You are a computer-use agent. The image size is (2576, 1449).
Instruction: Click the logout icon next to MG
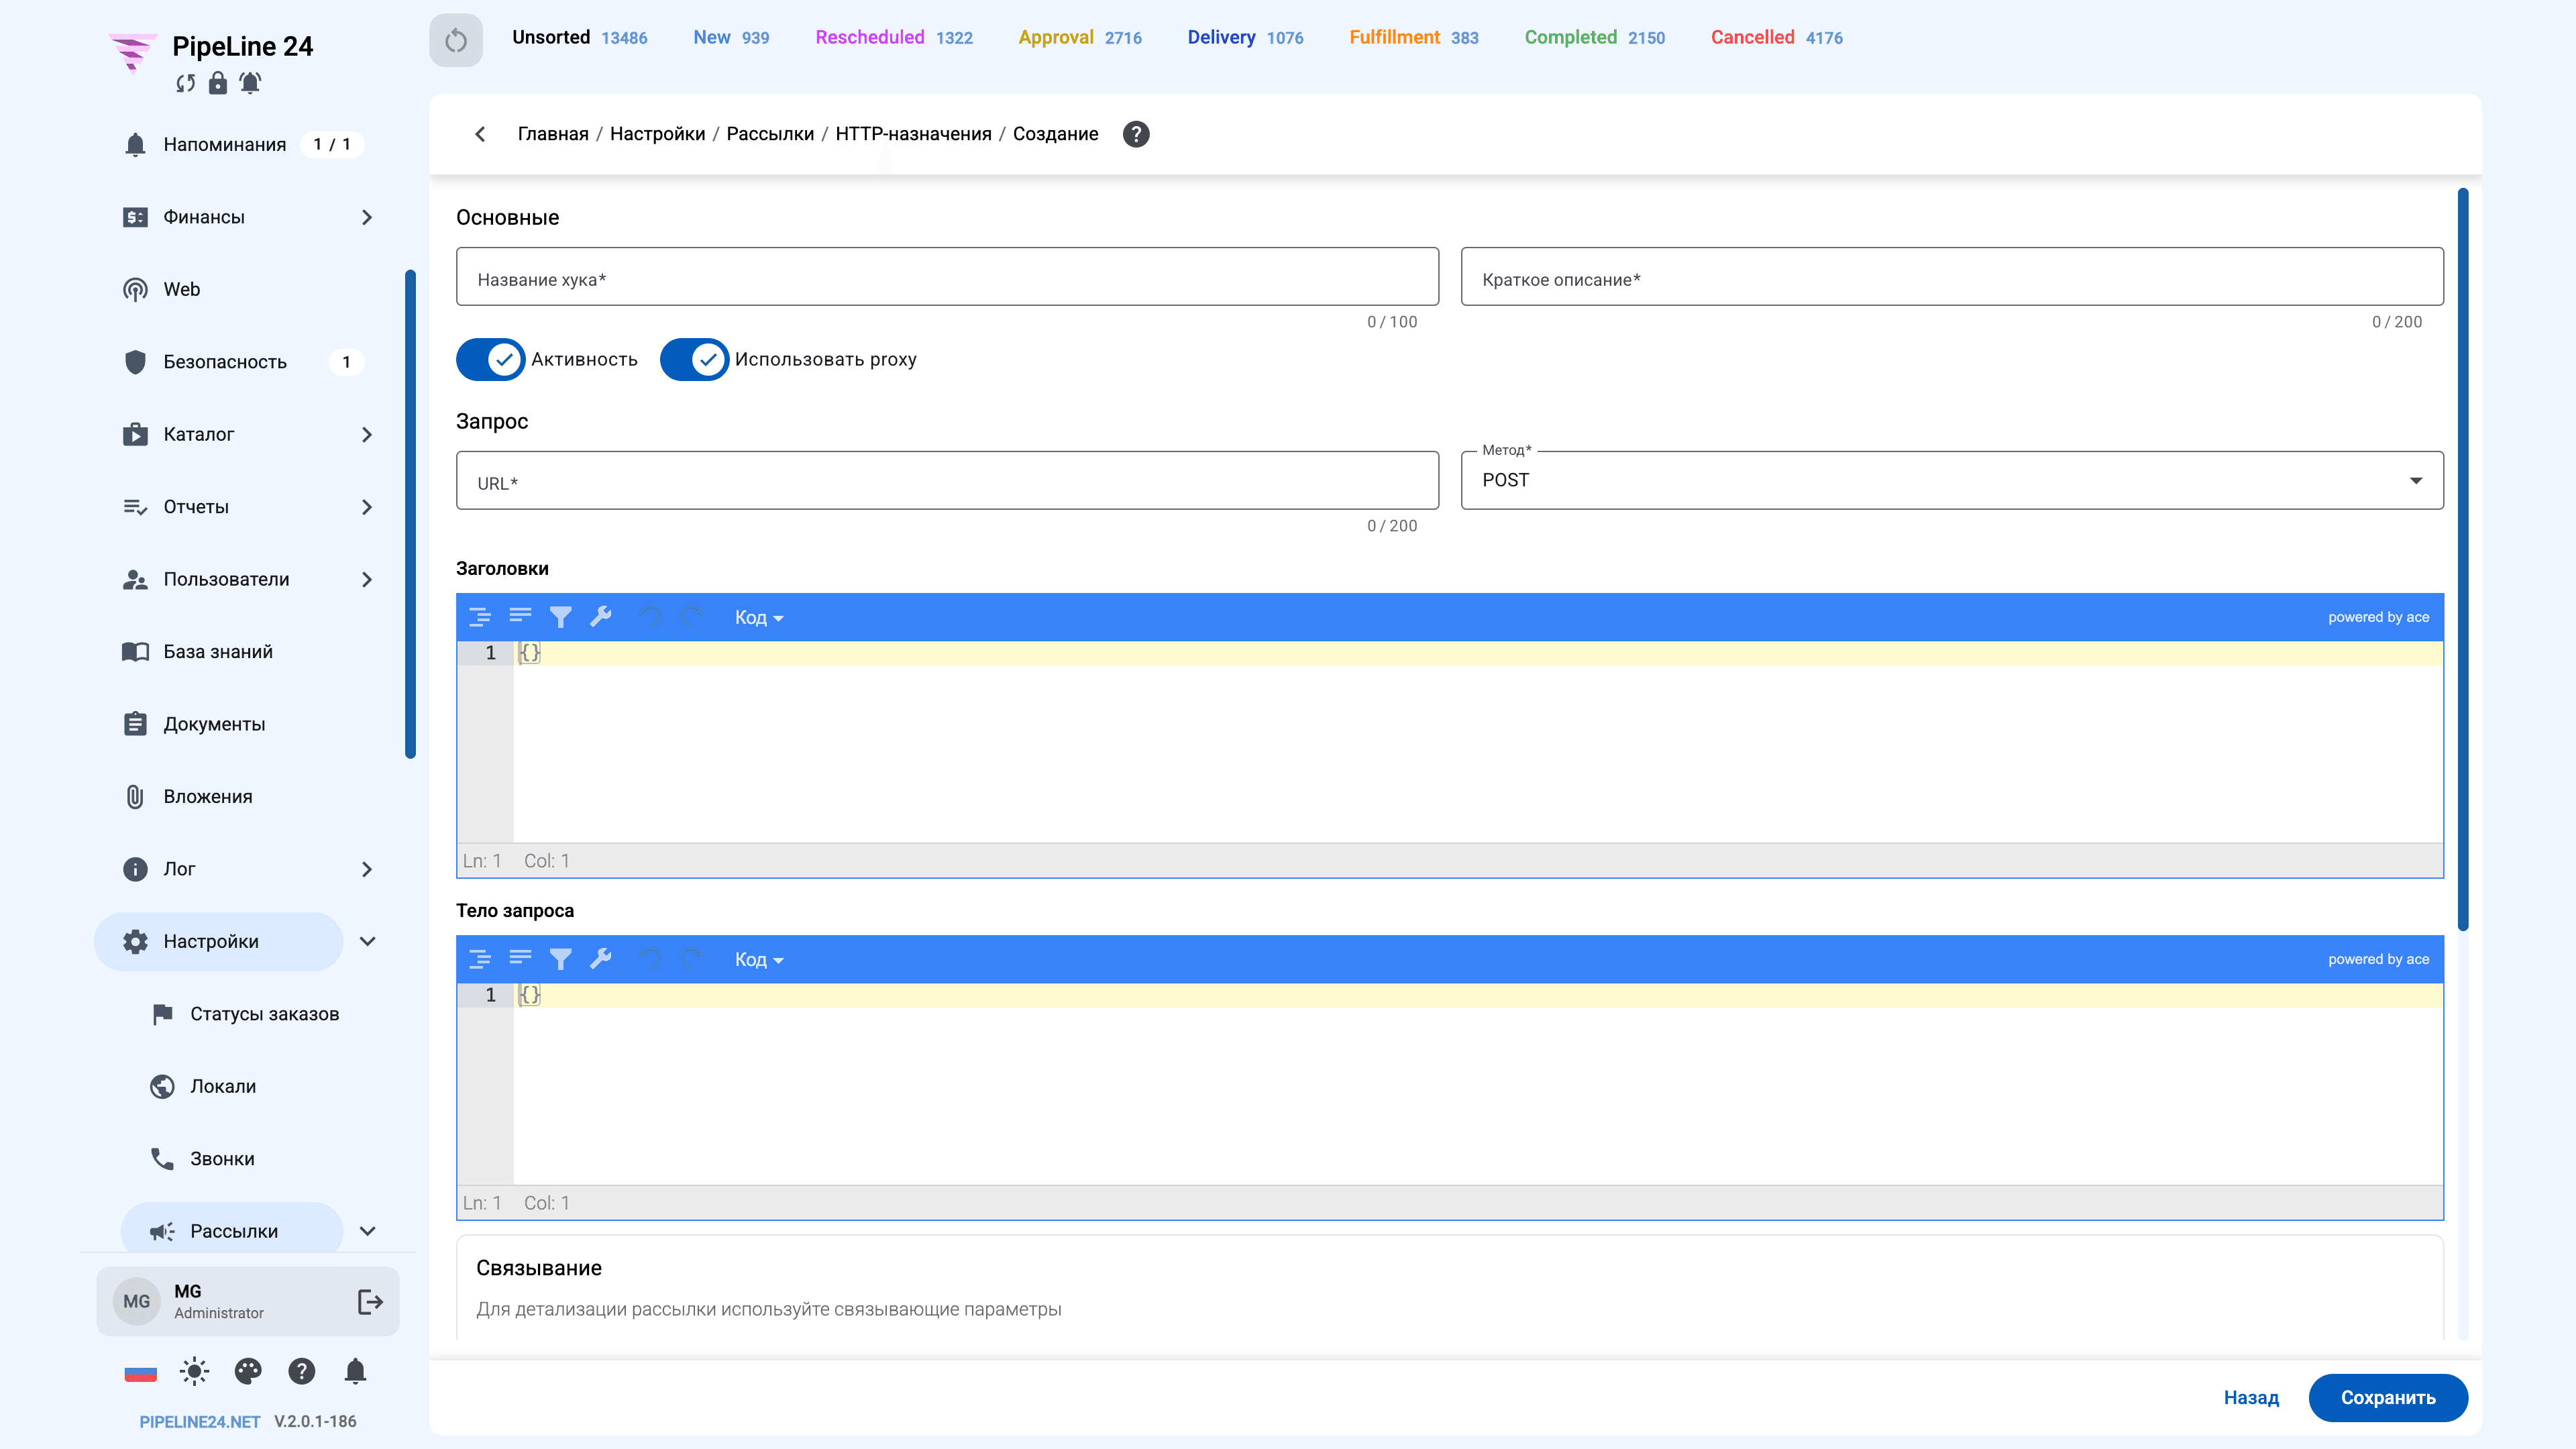[x=370, y=1301]
